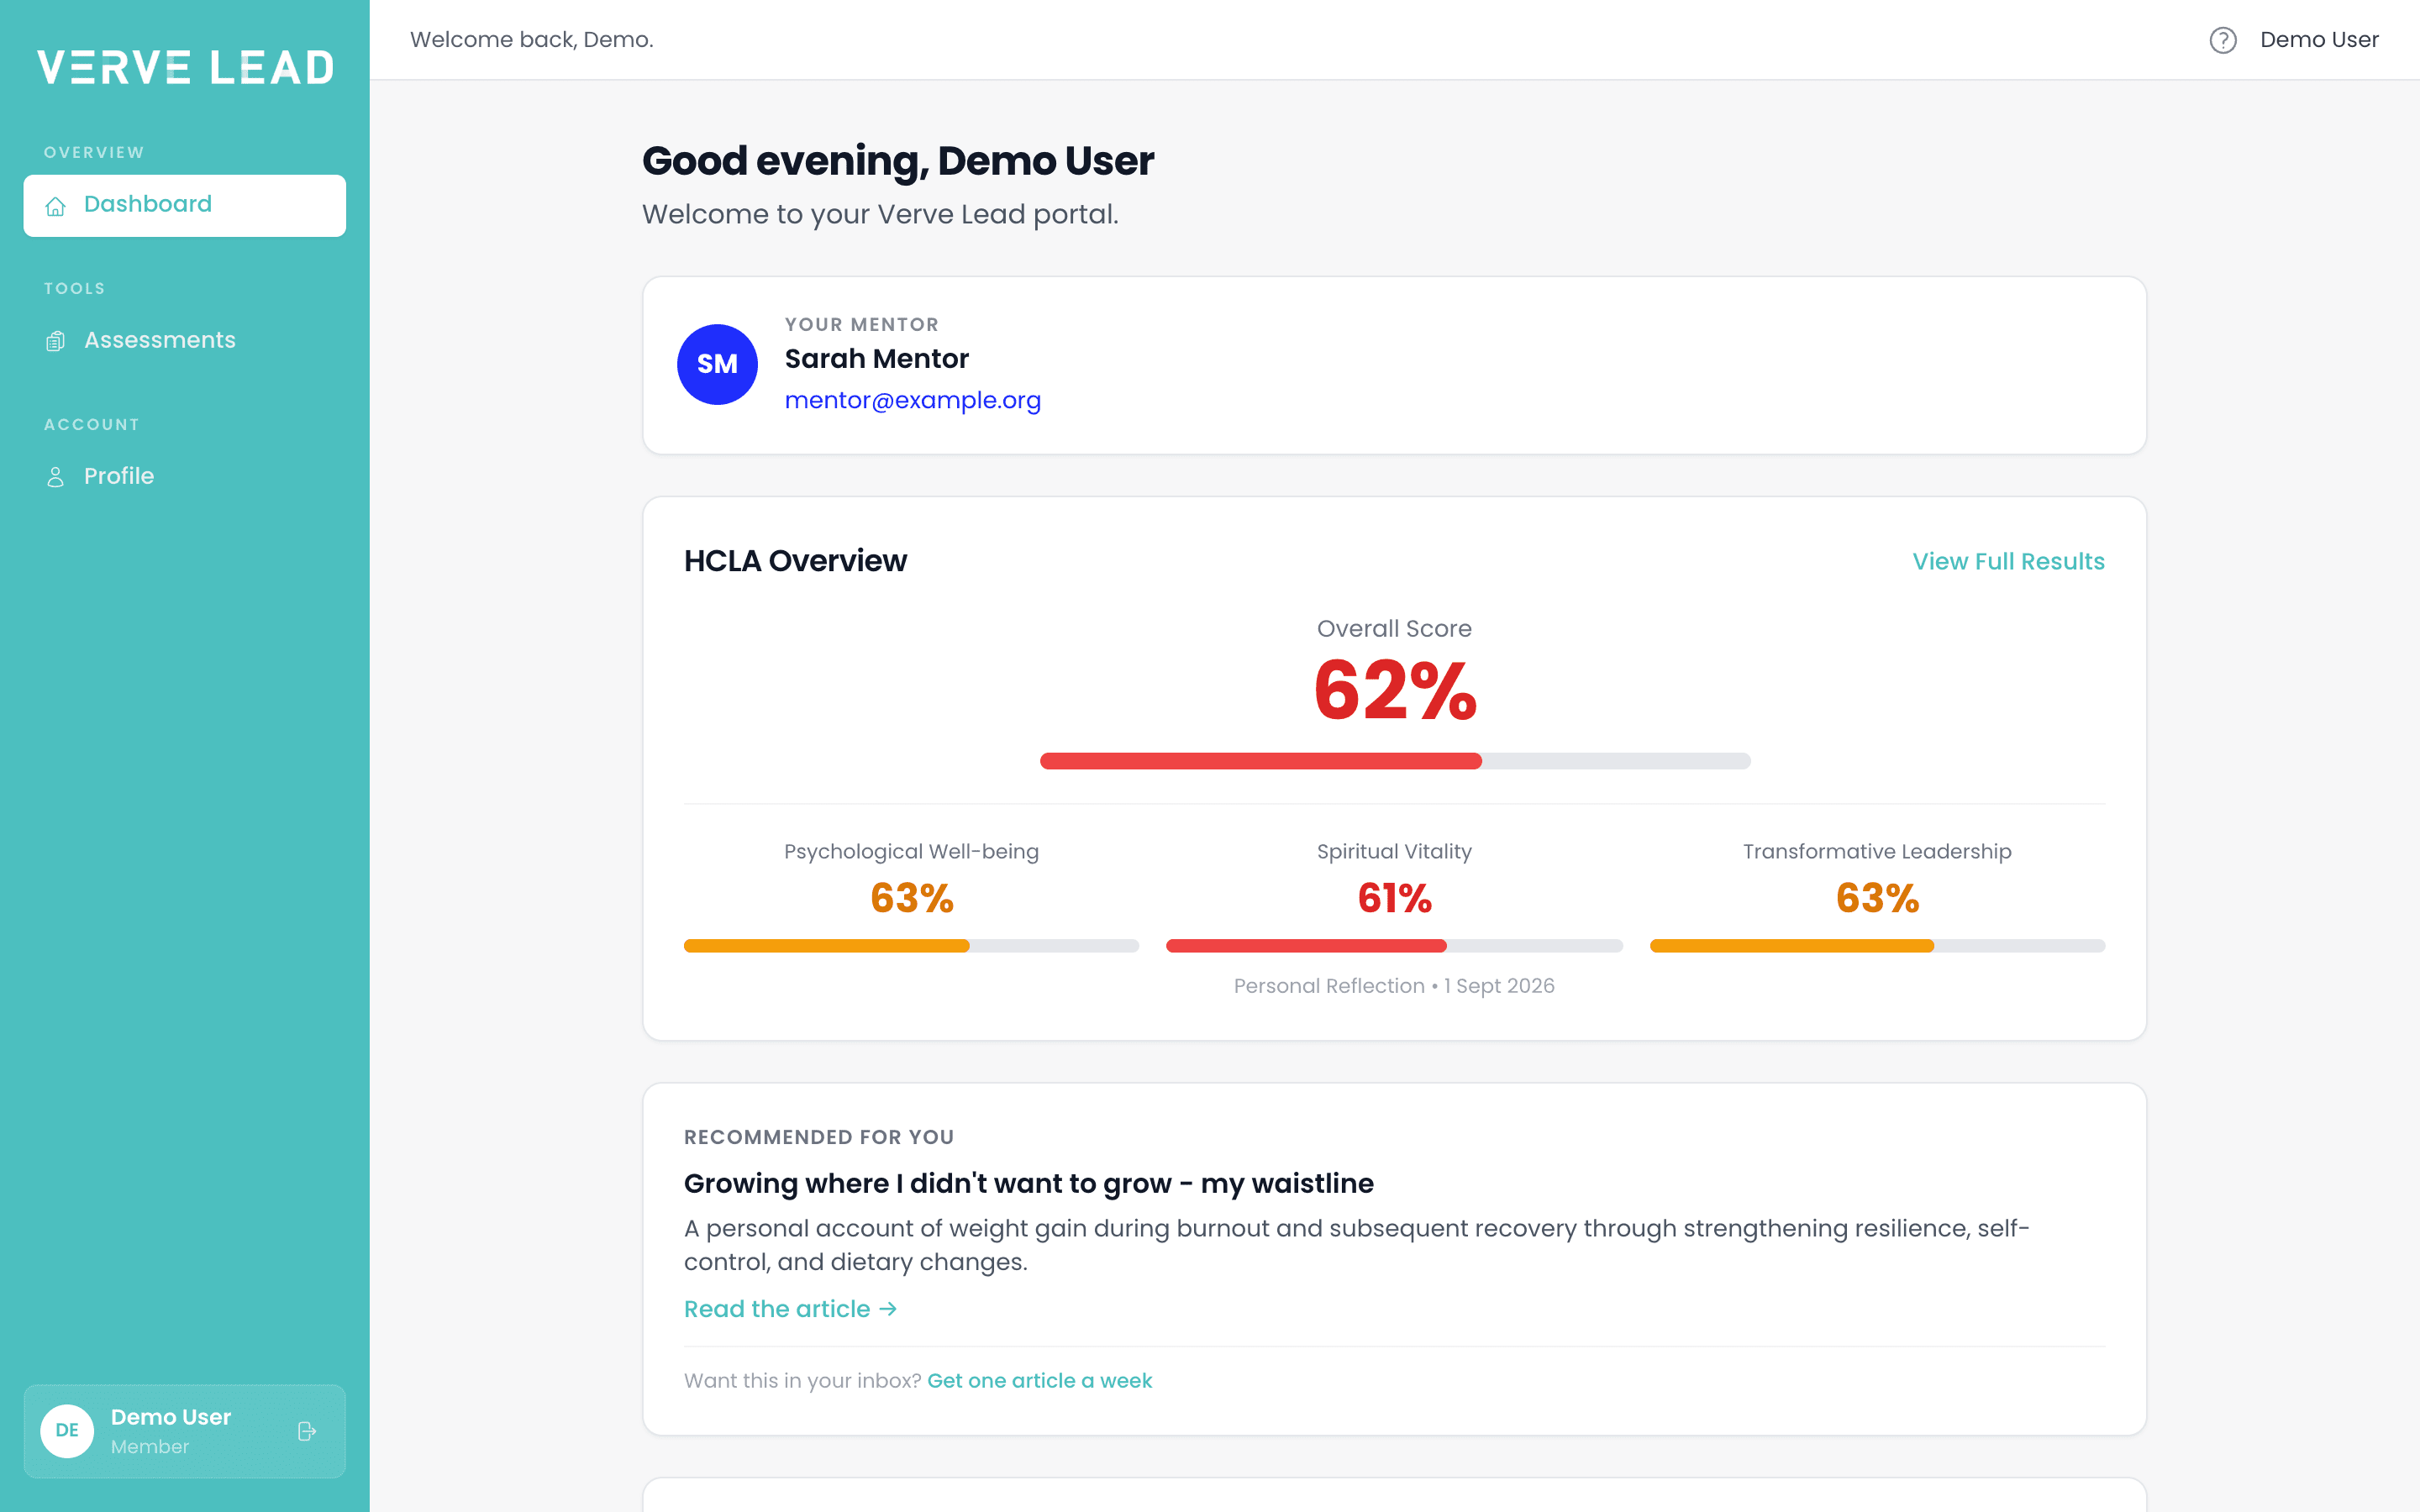Click the 61% Spiritual Vitality score

pos(1394,898)
